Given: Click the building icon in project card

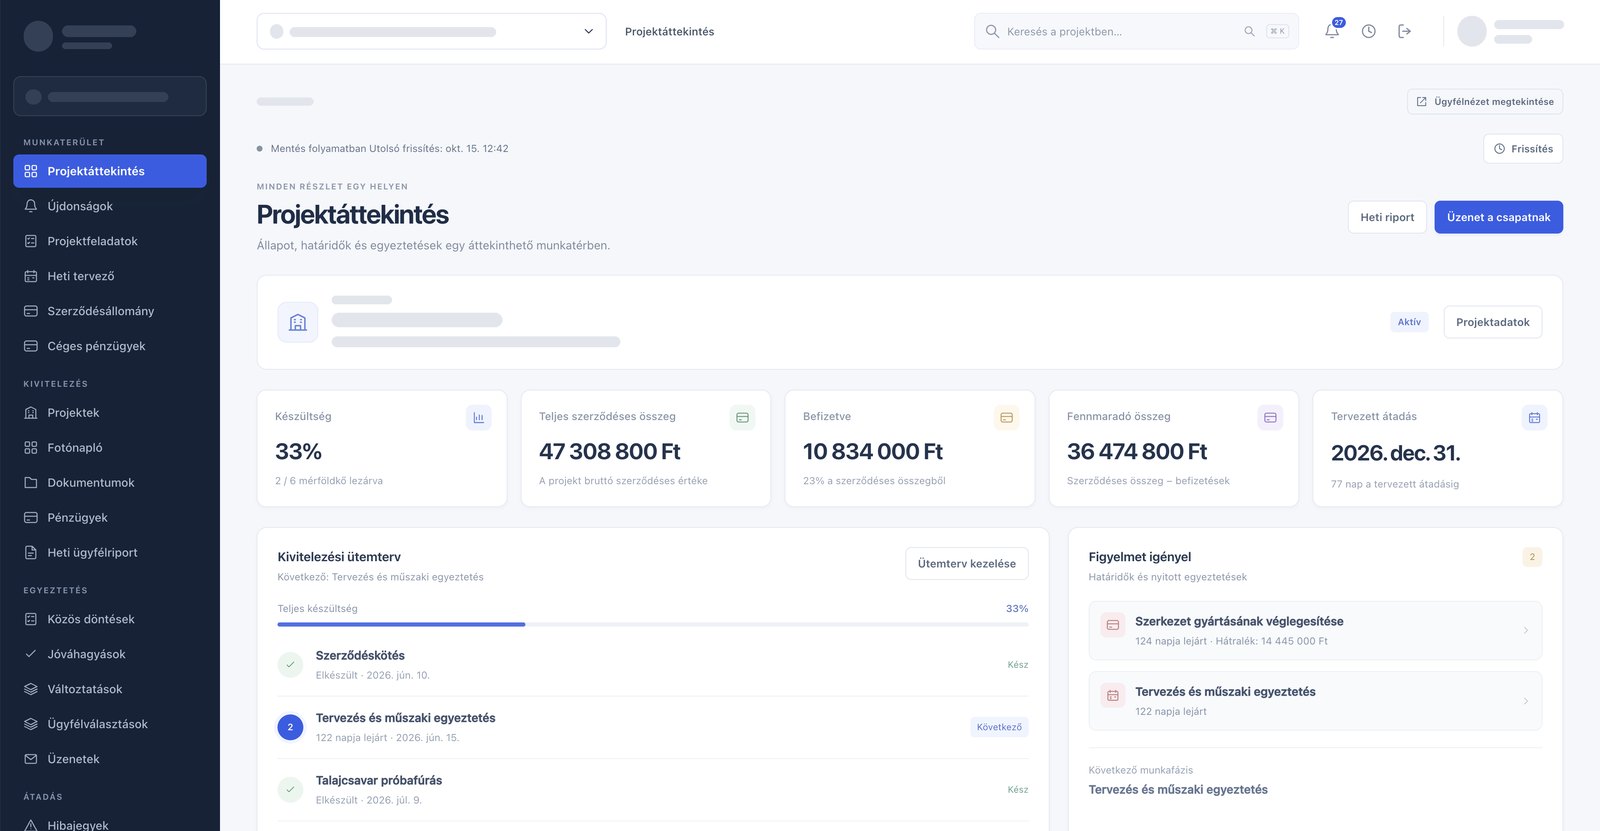Looking at the screenshot, I should pos(298,322).
